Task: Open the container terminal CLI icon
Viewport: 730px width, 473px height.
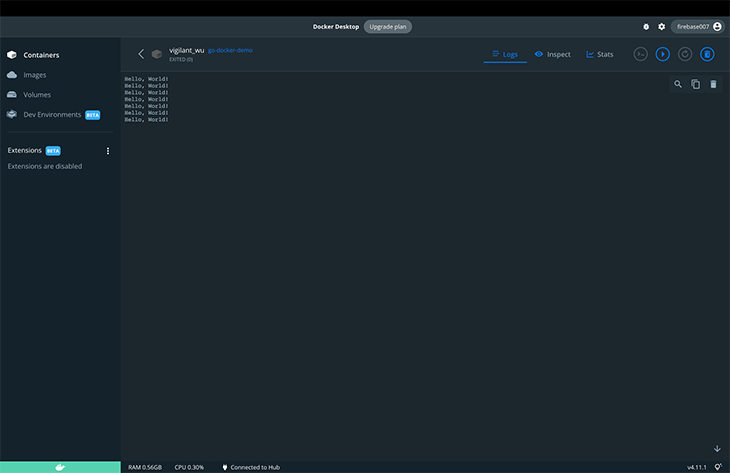Action: [x=641, y=54]
